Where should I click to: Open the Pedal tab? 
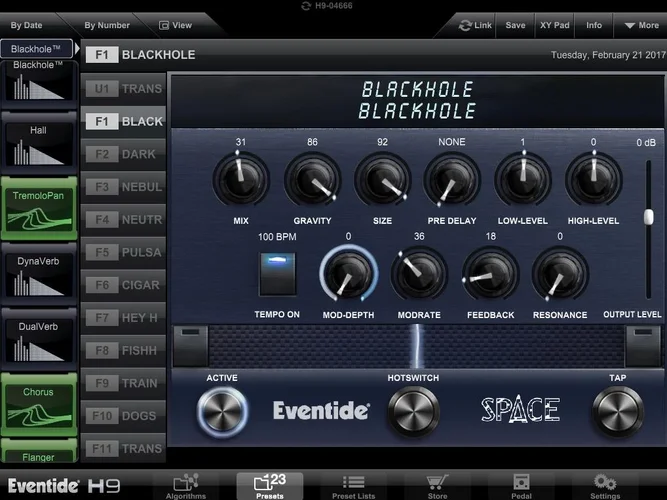(521, 486)
